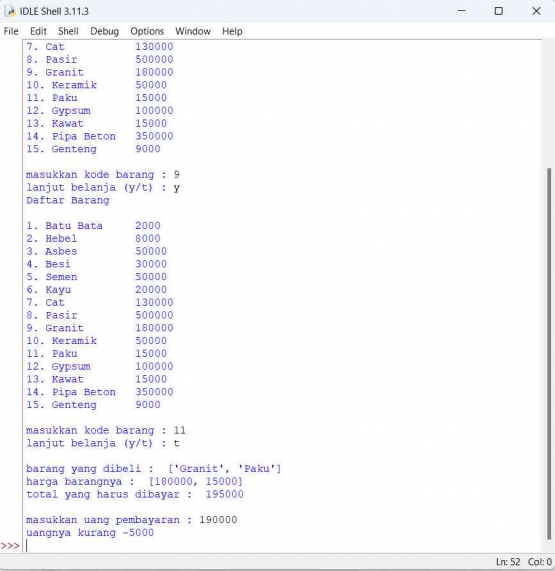Open the Window menu

[193, 31]
